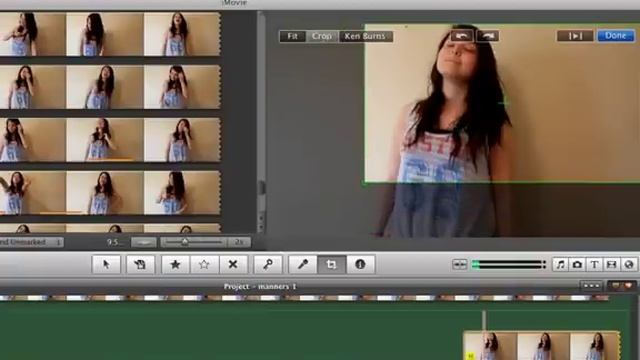Open the Photo browser camera icon
This screenshot has height=360, width=640.
577,264
